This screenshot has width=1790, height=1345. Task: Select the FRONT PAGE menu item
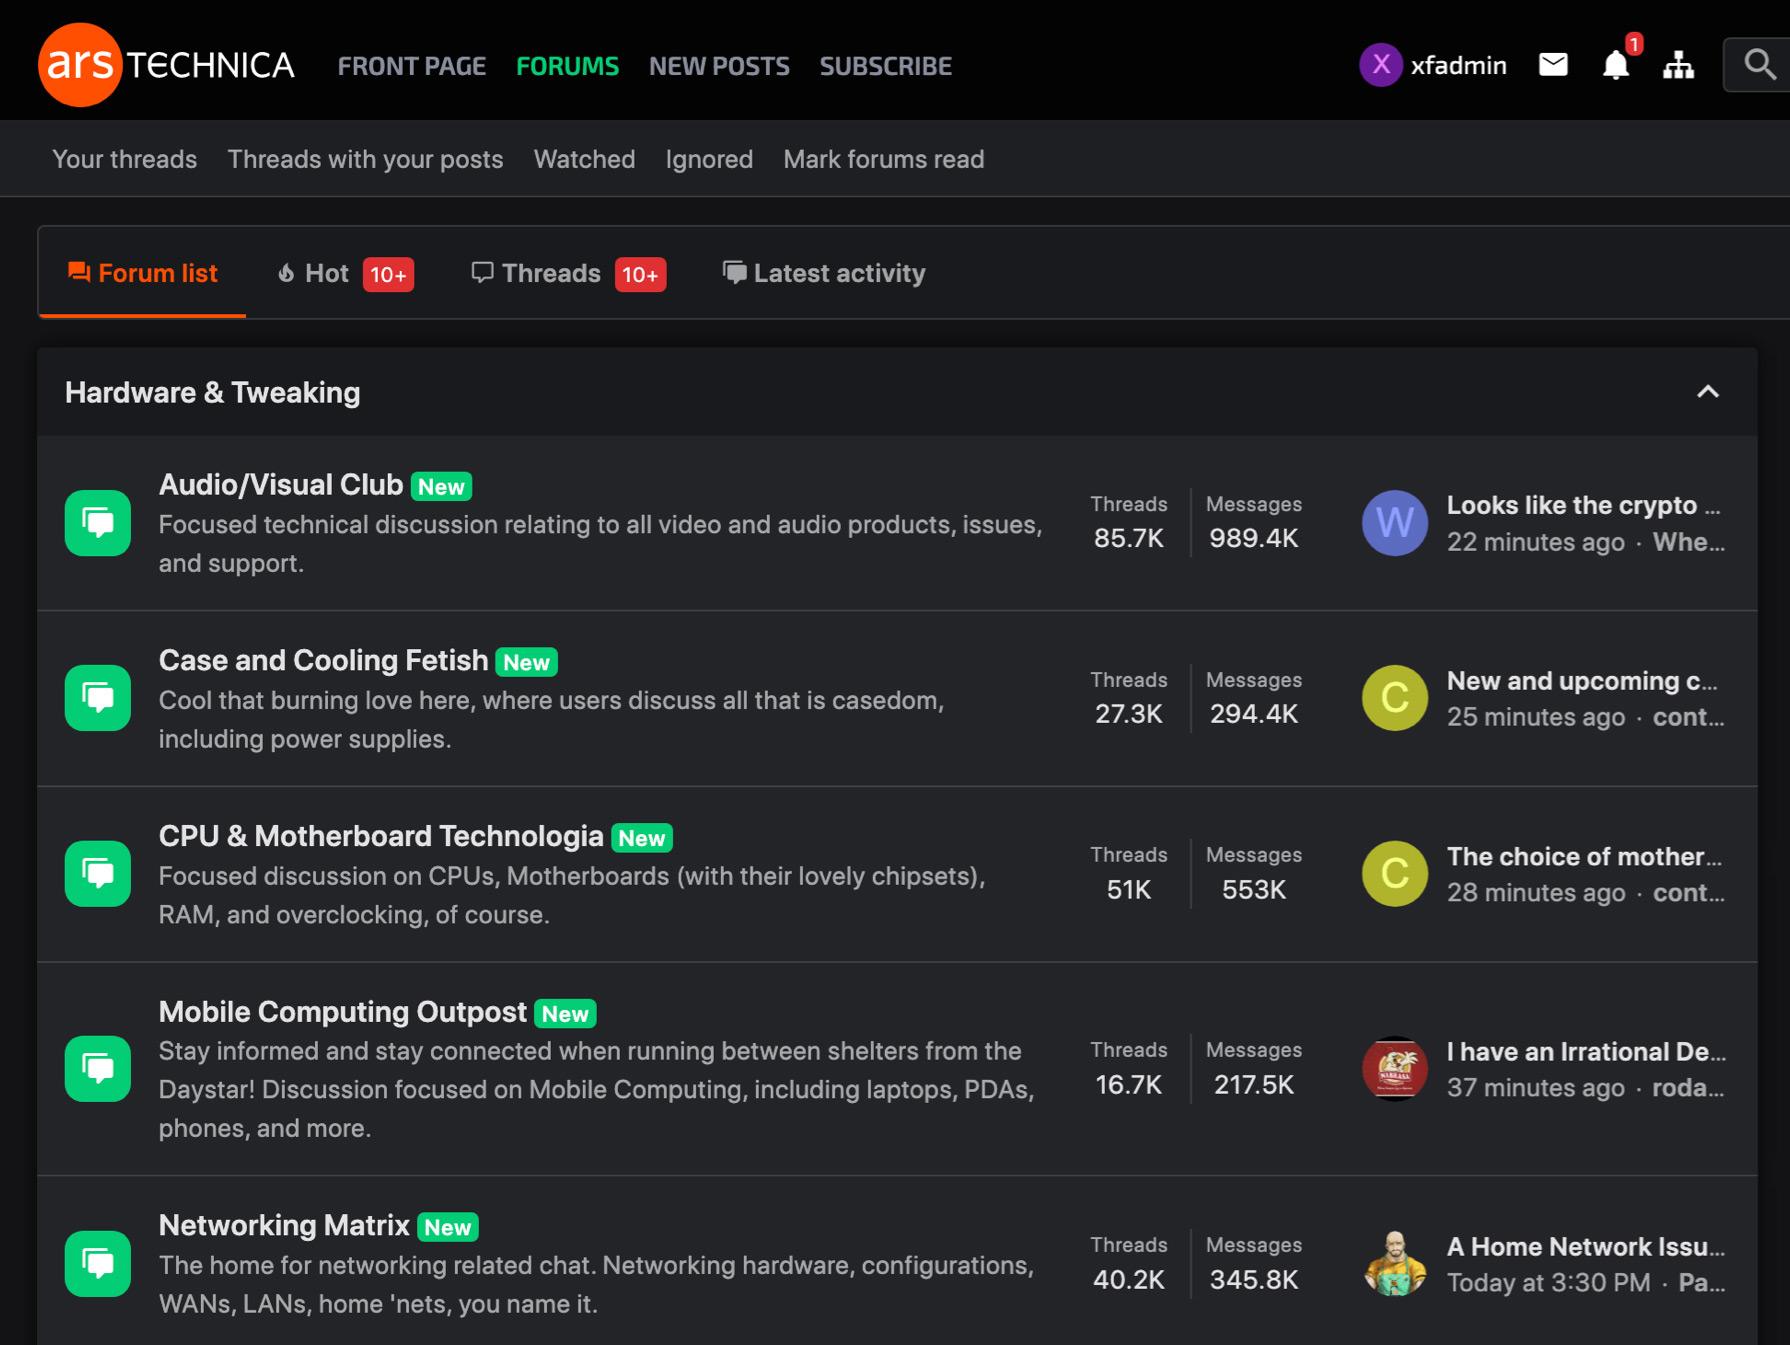coord(412,66)
